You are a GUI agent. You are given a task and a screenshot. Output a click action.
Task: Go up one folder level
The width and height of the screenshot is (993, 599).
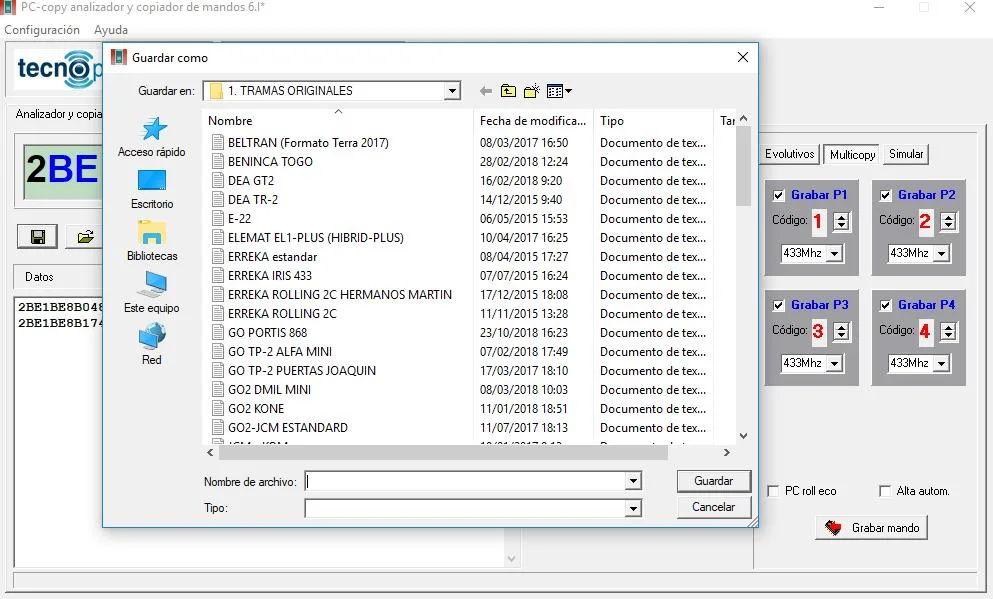point(508,91)
